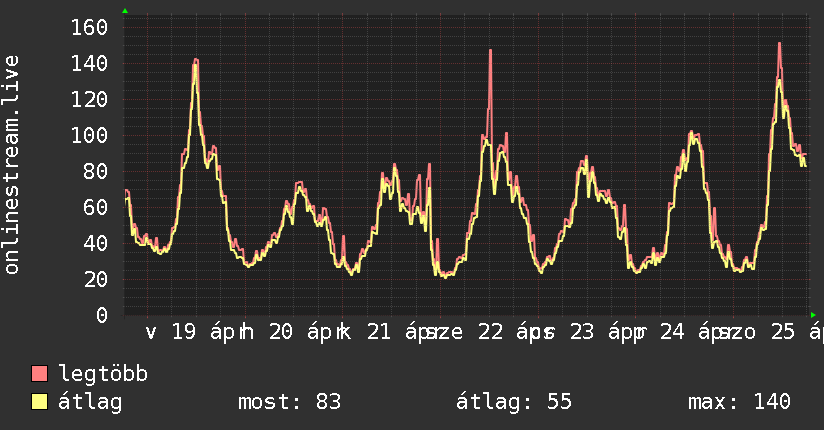Click the 'átlag: 55' statistic
Image resolution: width=824 pixels, height=430 pixels.
pyautogui.click(x=513, y=402)
